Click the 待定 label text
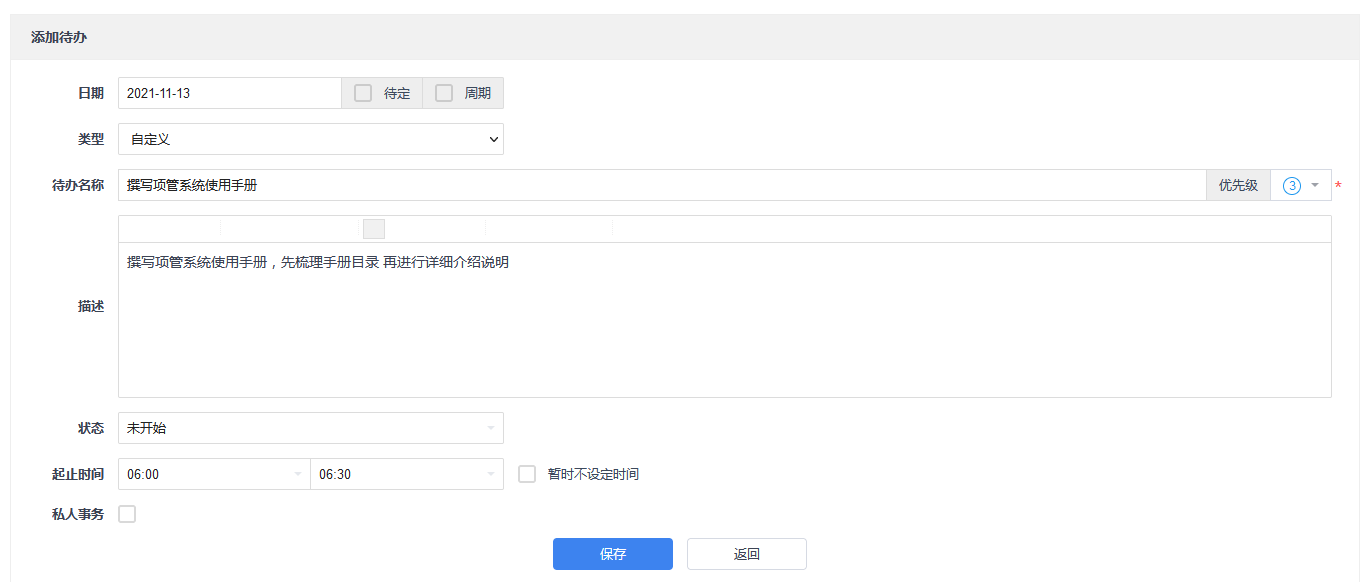The width and height of the screenshot is (1372, 582). click(x=397, y=93)
